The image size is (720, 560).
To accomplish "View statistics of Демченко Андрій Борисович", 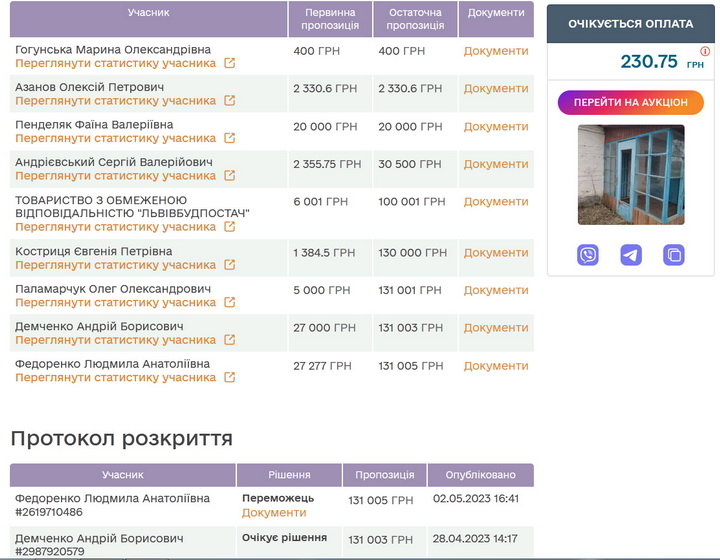I will [115, 340].
